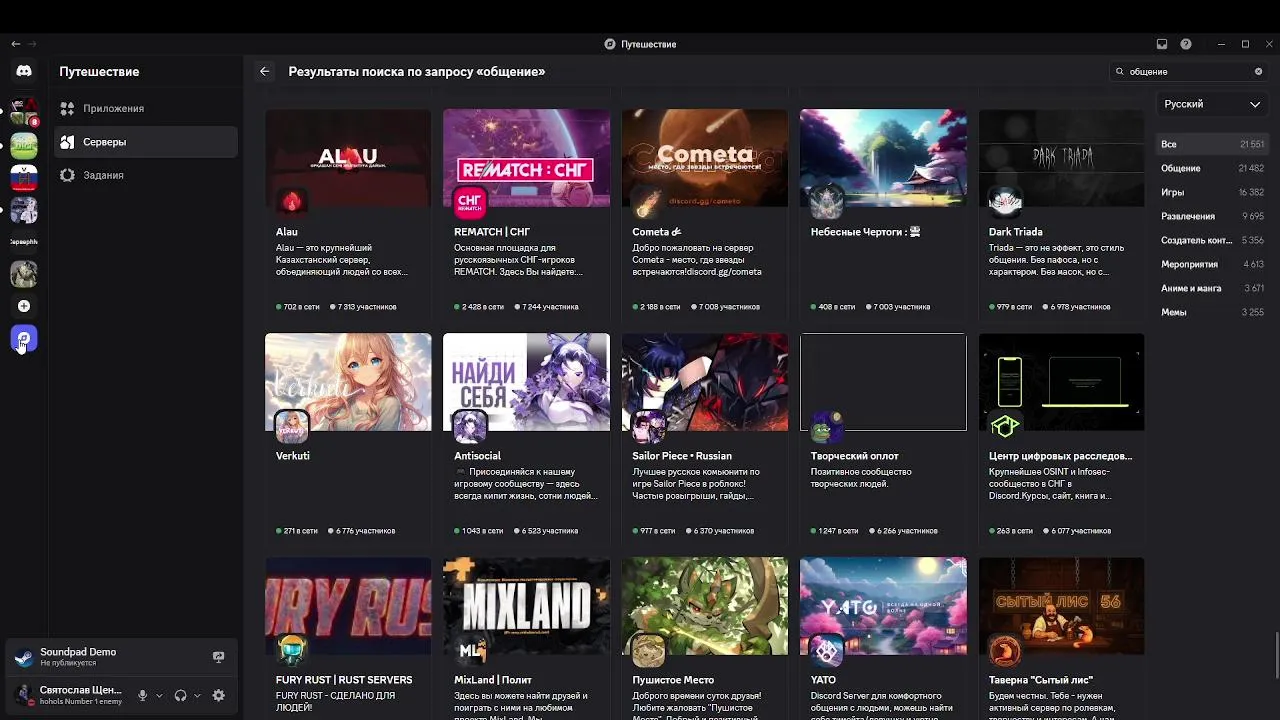Viewport: 1280px width, 720px height.
Task: Click the Discover compass icon in the server rail
Action: tap(24, 339)
